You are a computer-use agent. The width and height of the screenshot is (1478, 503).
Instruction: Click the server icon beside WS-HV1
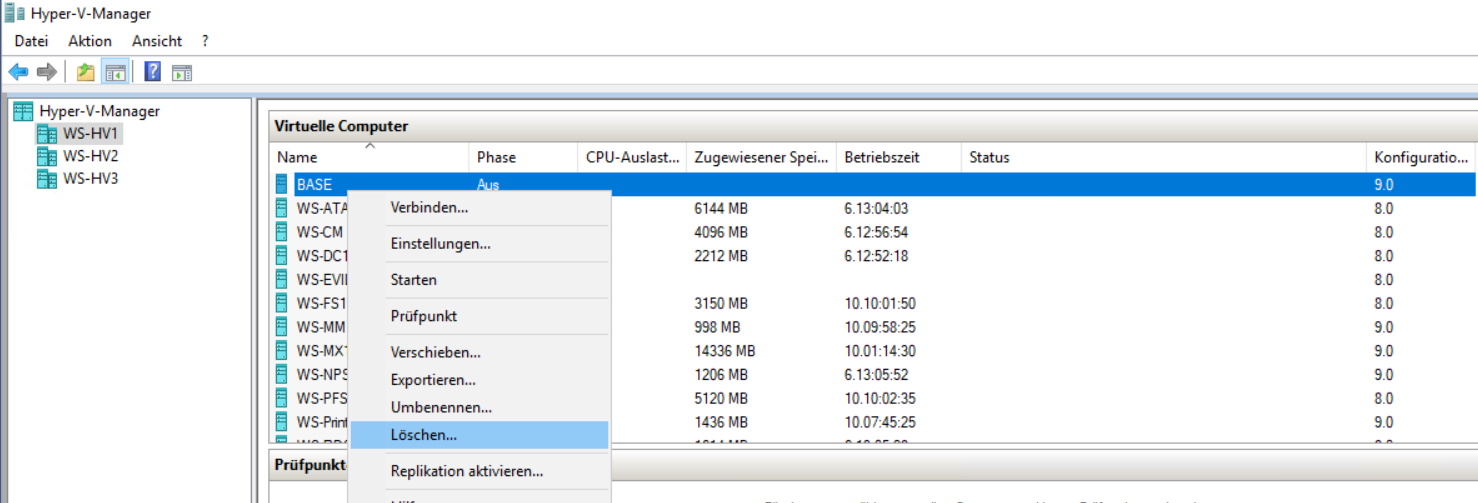pyautogui.click(x=46, y=133)
